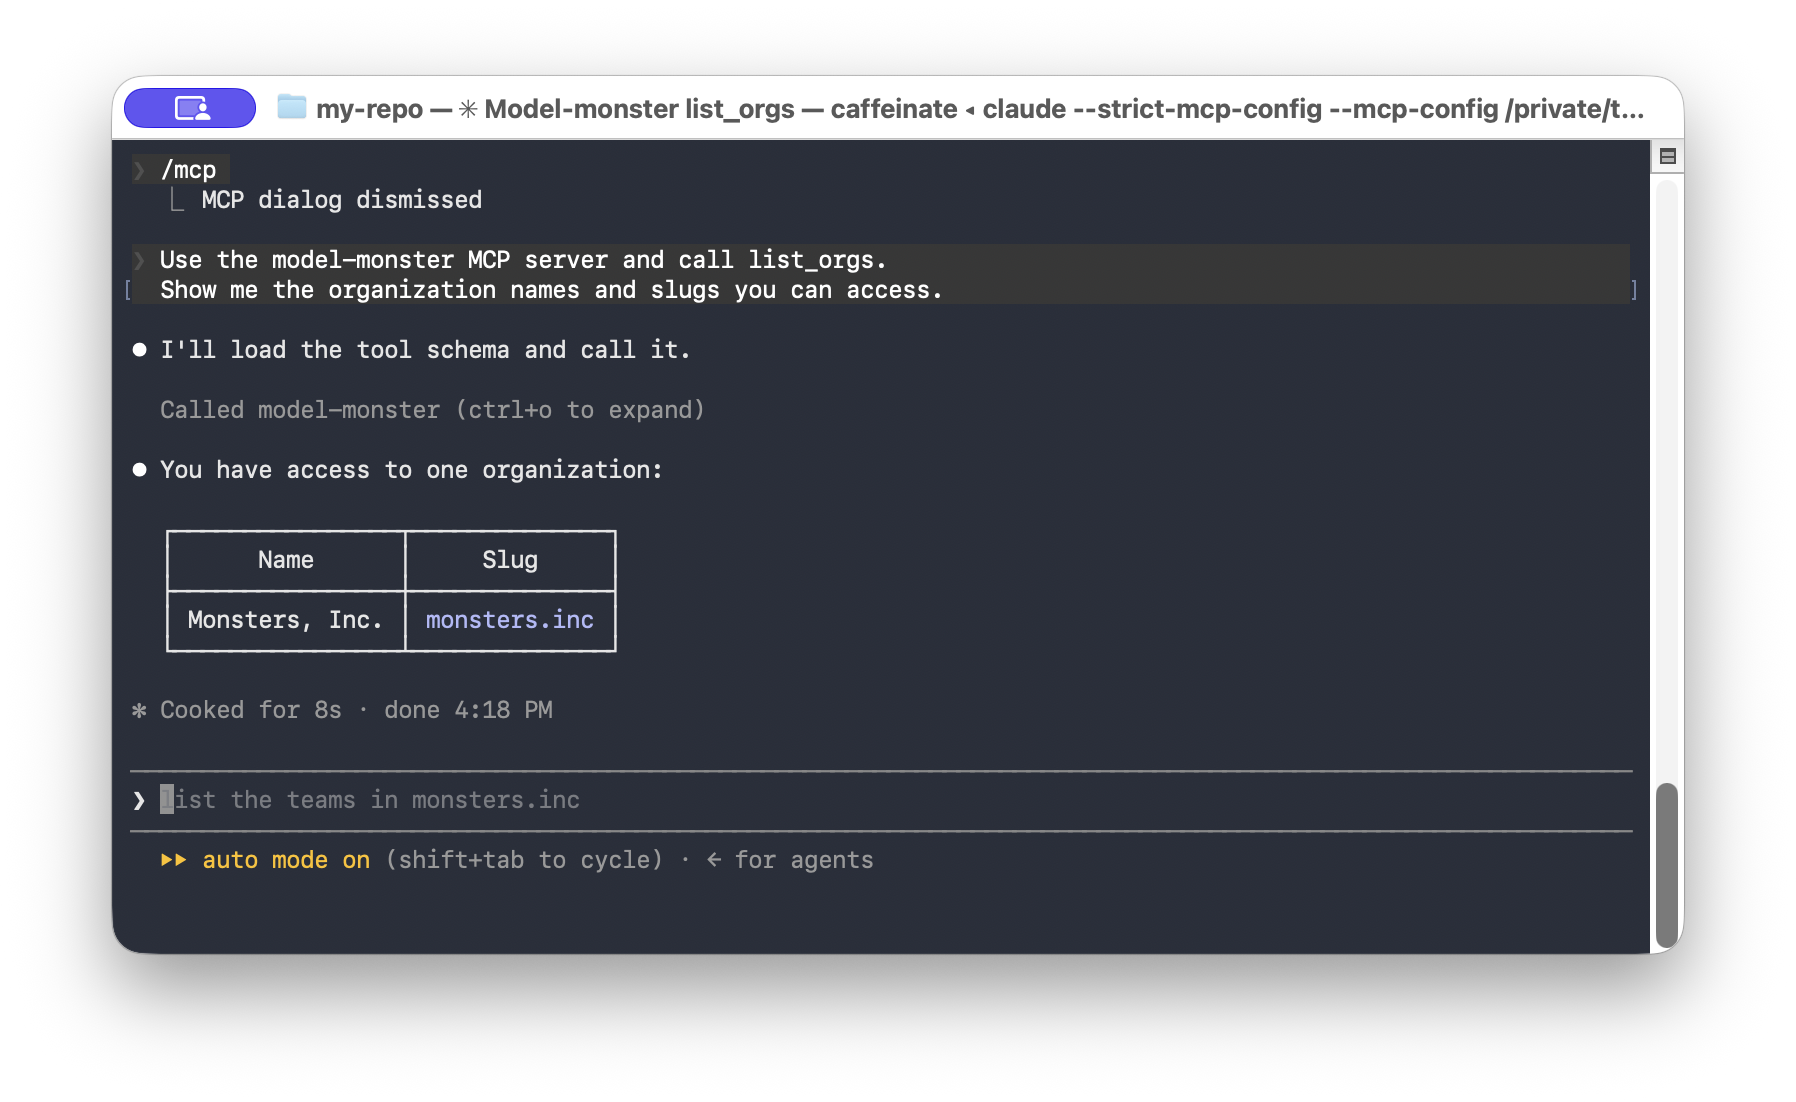Viewport: 1796px width, 1102px height.
Task: Focus the prompt input with "list the teams" suggestion
Action: coord(880,800)
